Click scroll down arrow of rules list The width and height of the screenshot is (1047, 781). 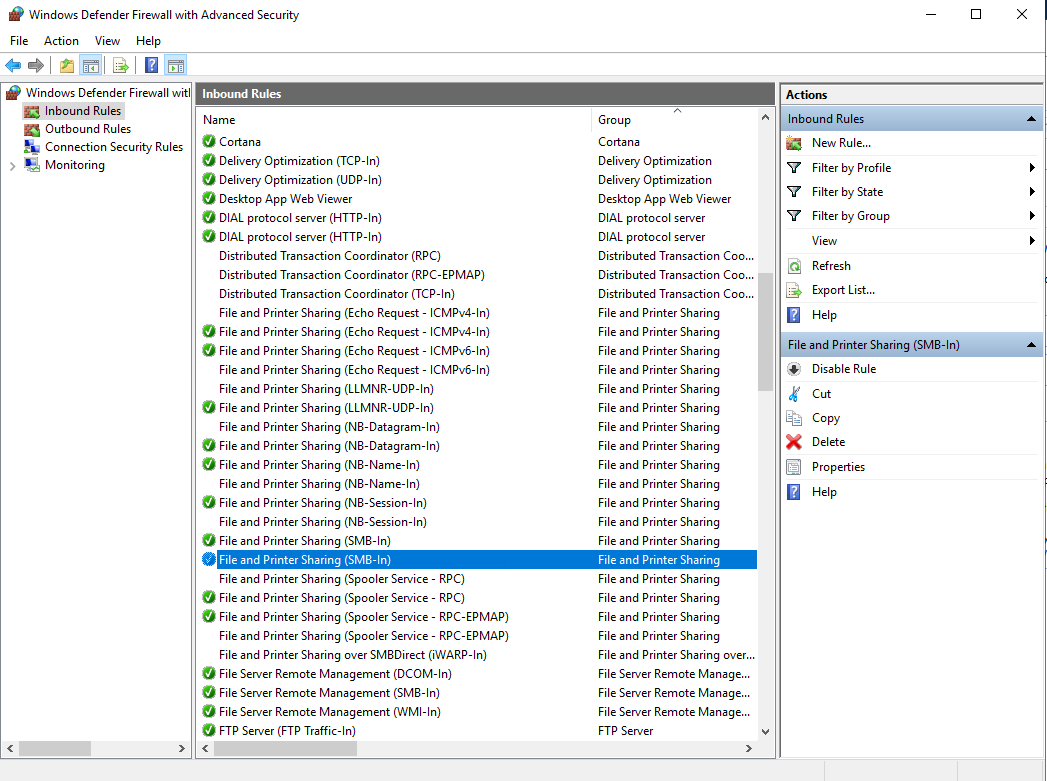point(765,732)
